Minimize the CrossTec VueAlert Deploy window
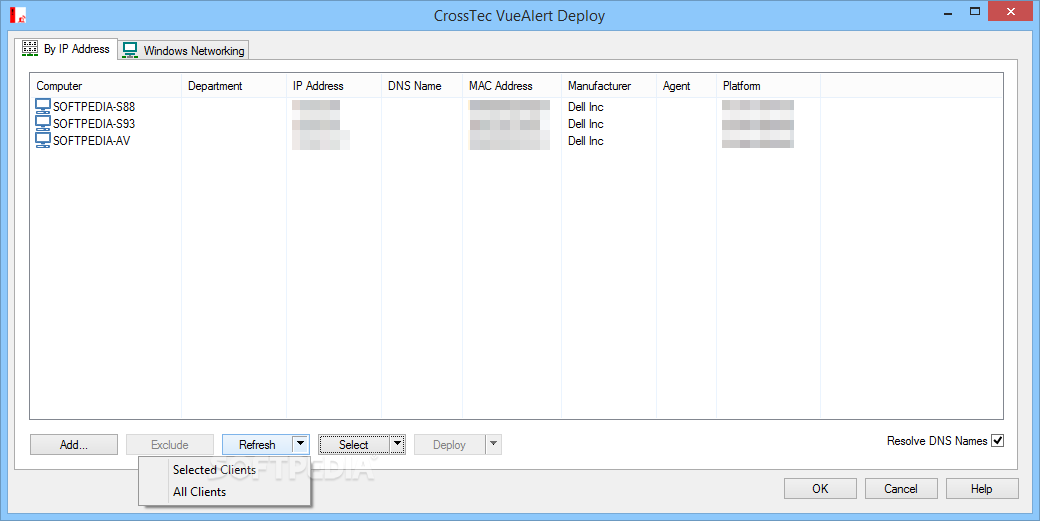 pos(948,11)
